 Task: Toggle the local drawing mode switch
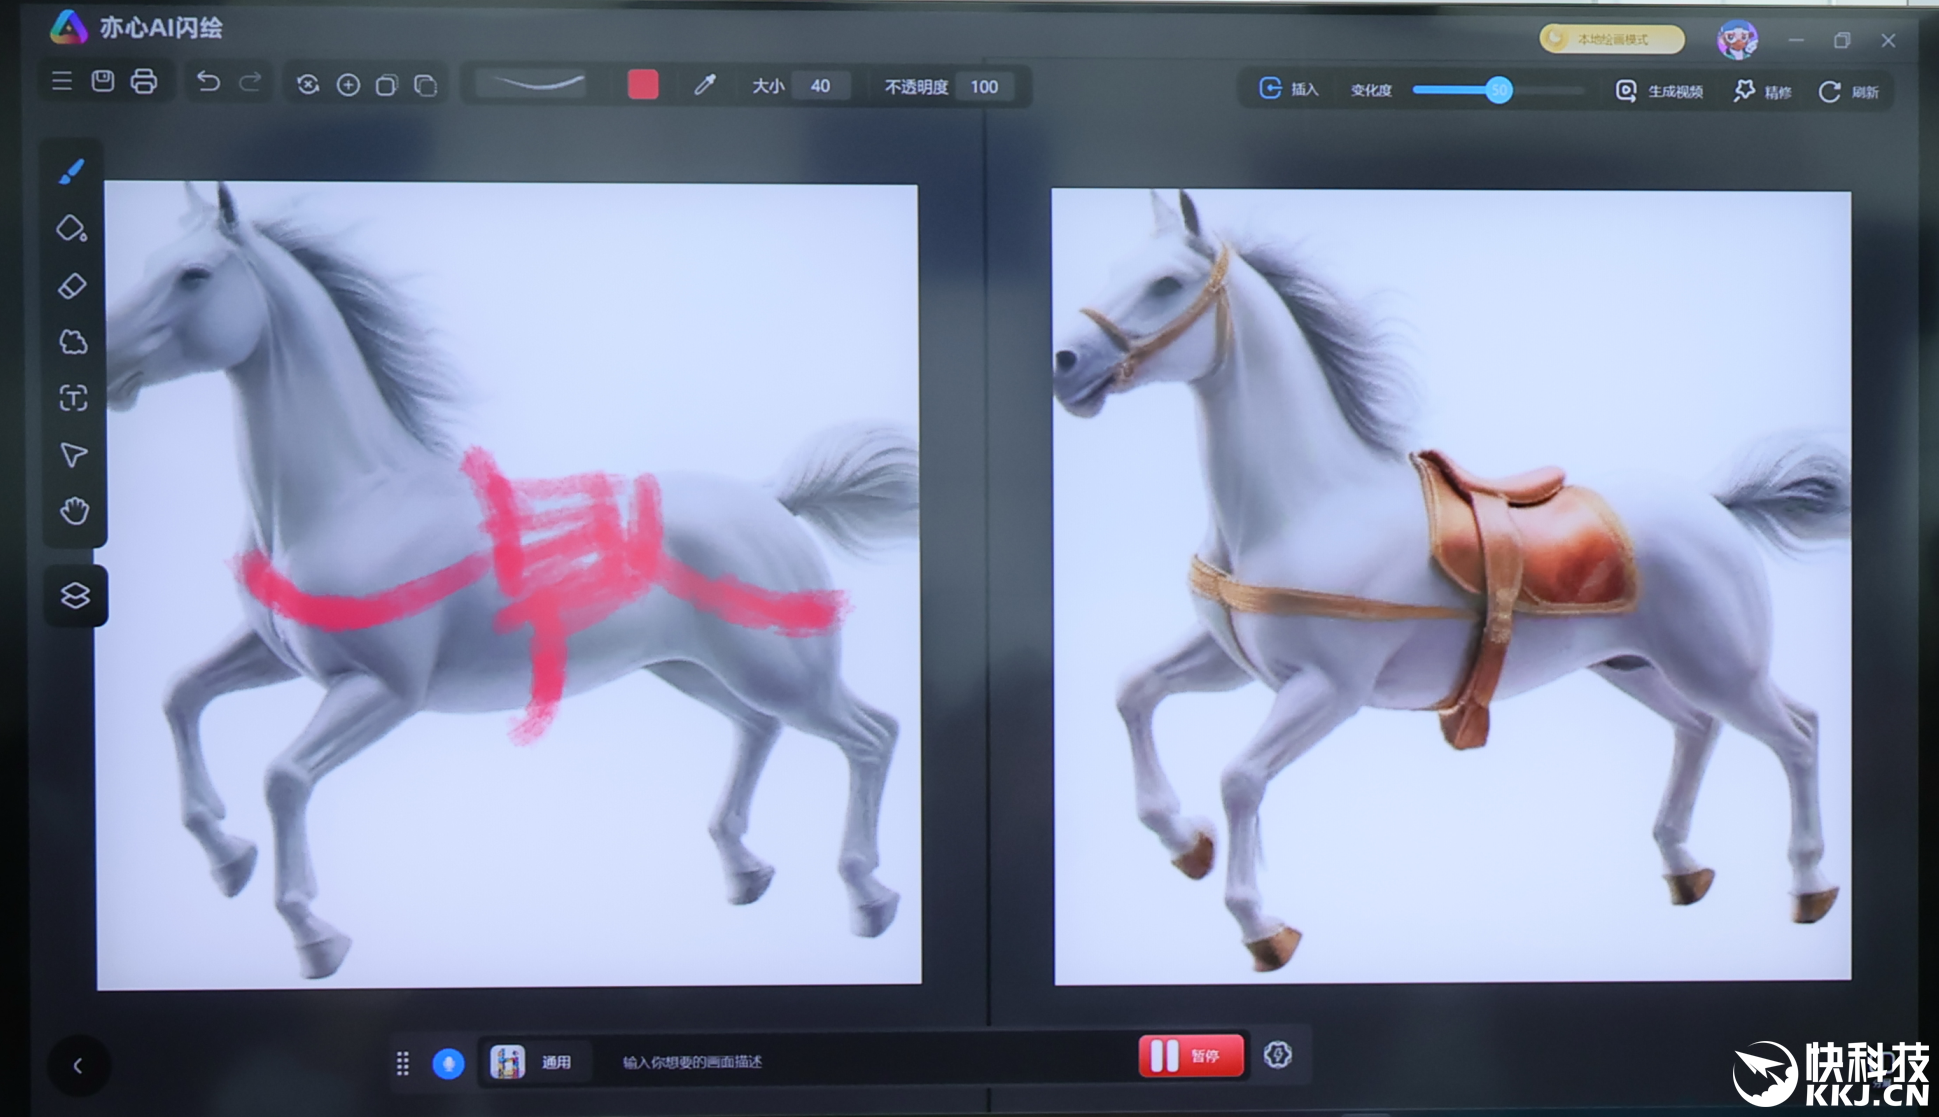pos(1611,39)
